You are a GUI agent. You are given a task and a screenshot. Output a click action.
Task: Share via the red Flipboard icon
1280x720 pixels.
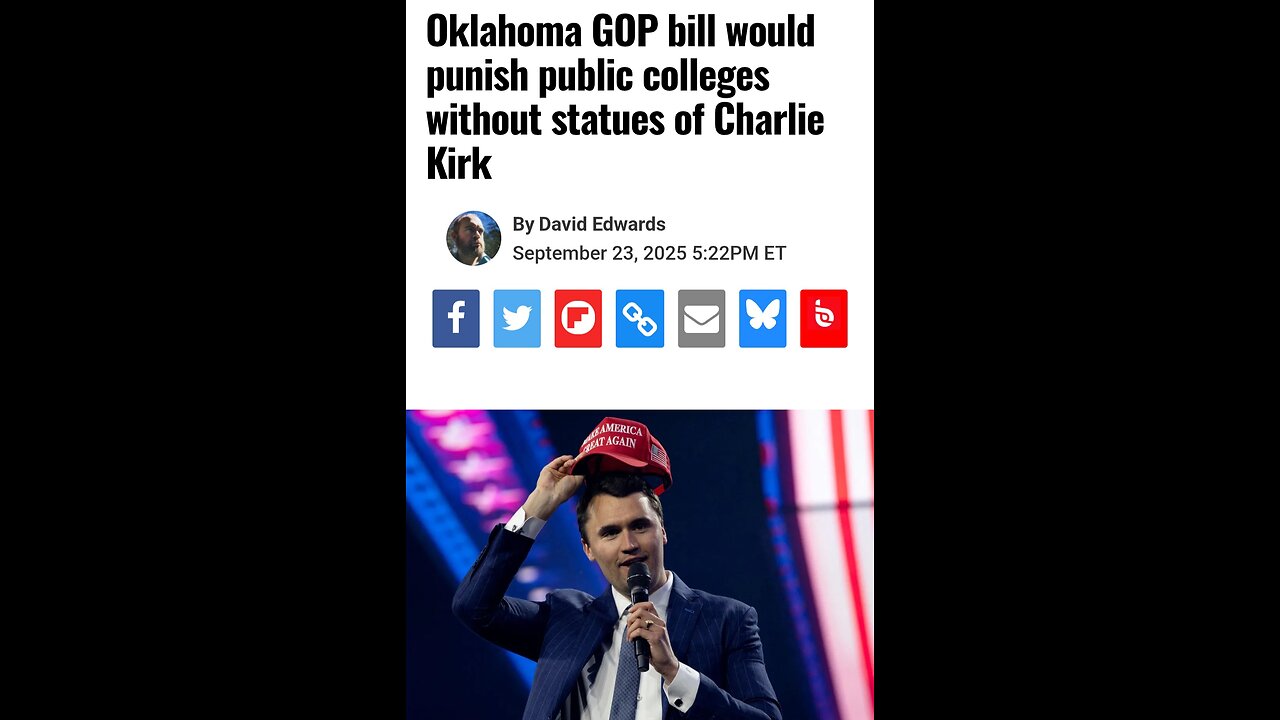pos(578,319)
